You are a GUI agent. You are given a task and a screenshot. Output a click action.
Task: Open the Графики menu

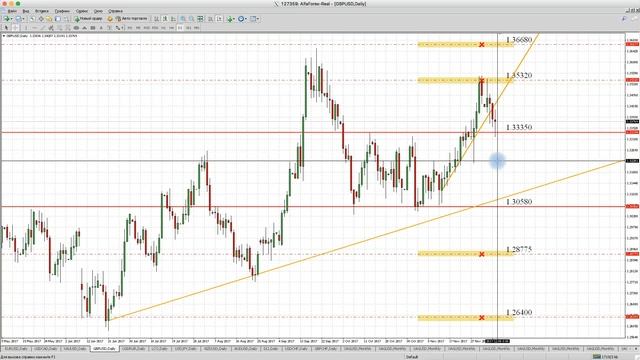pyautogui.click(x=62, y=11)
